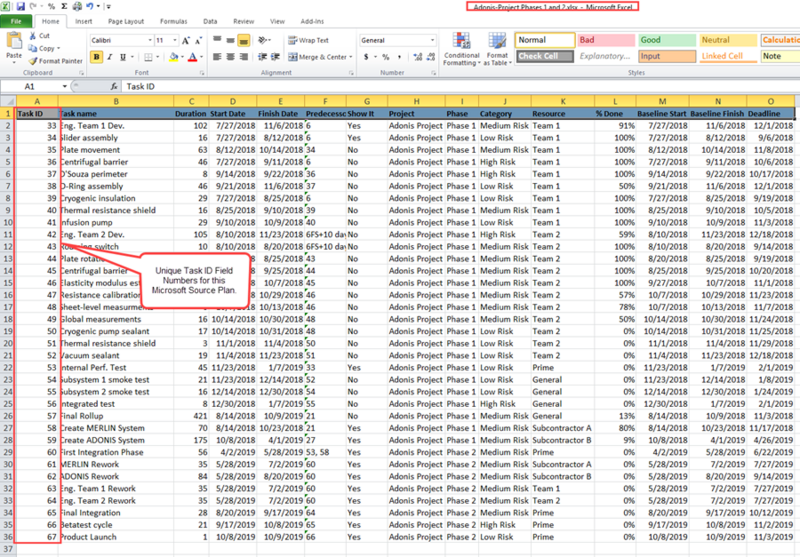The image size is (800, 557).
Task: Click the Insert Function fx icon
Action: (114, 87)
